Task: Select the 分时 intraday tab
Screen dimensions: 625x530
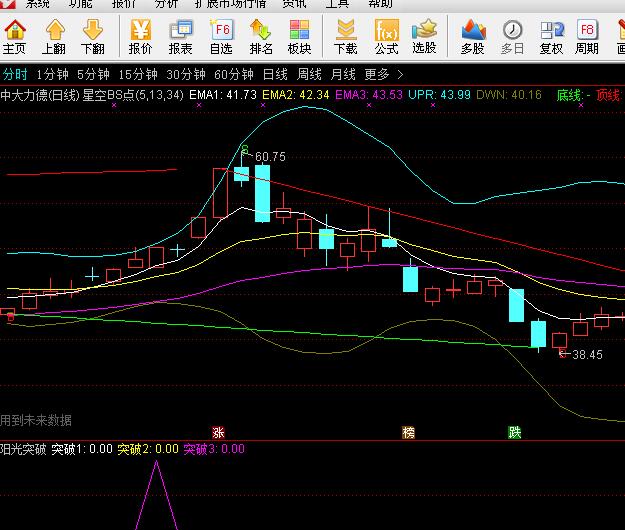Action: click(x=15, y=74)
